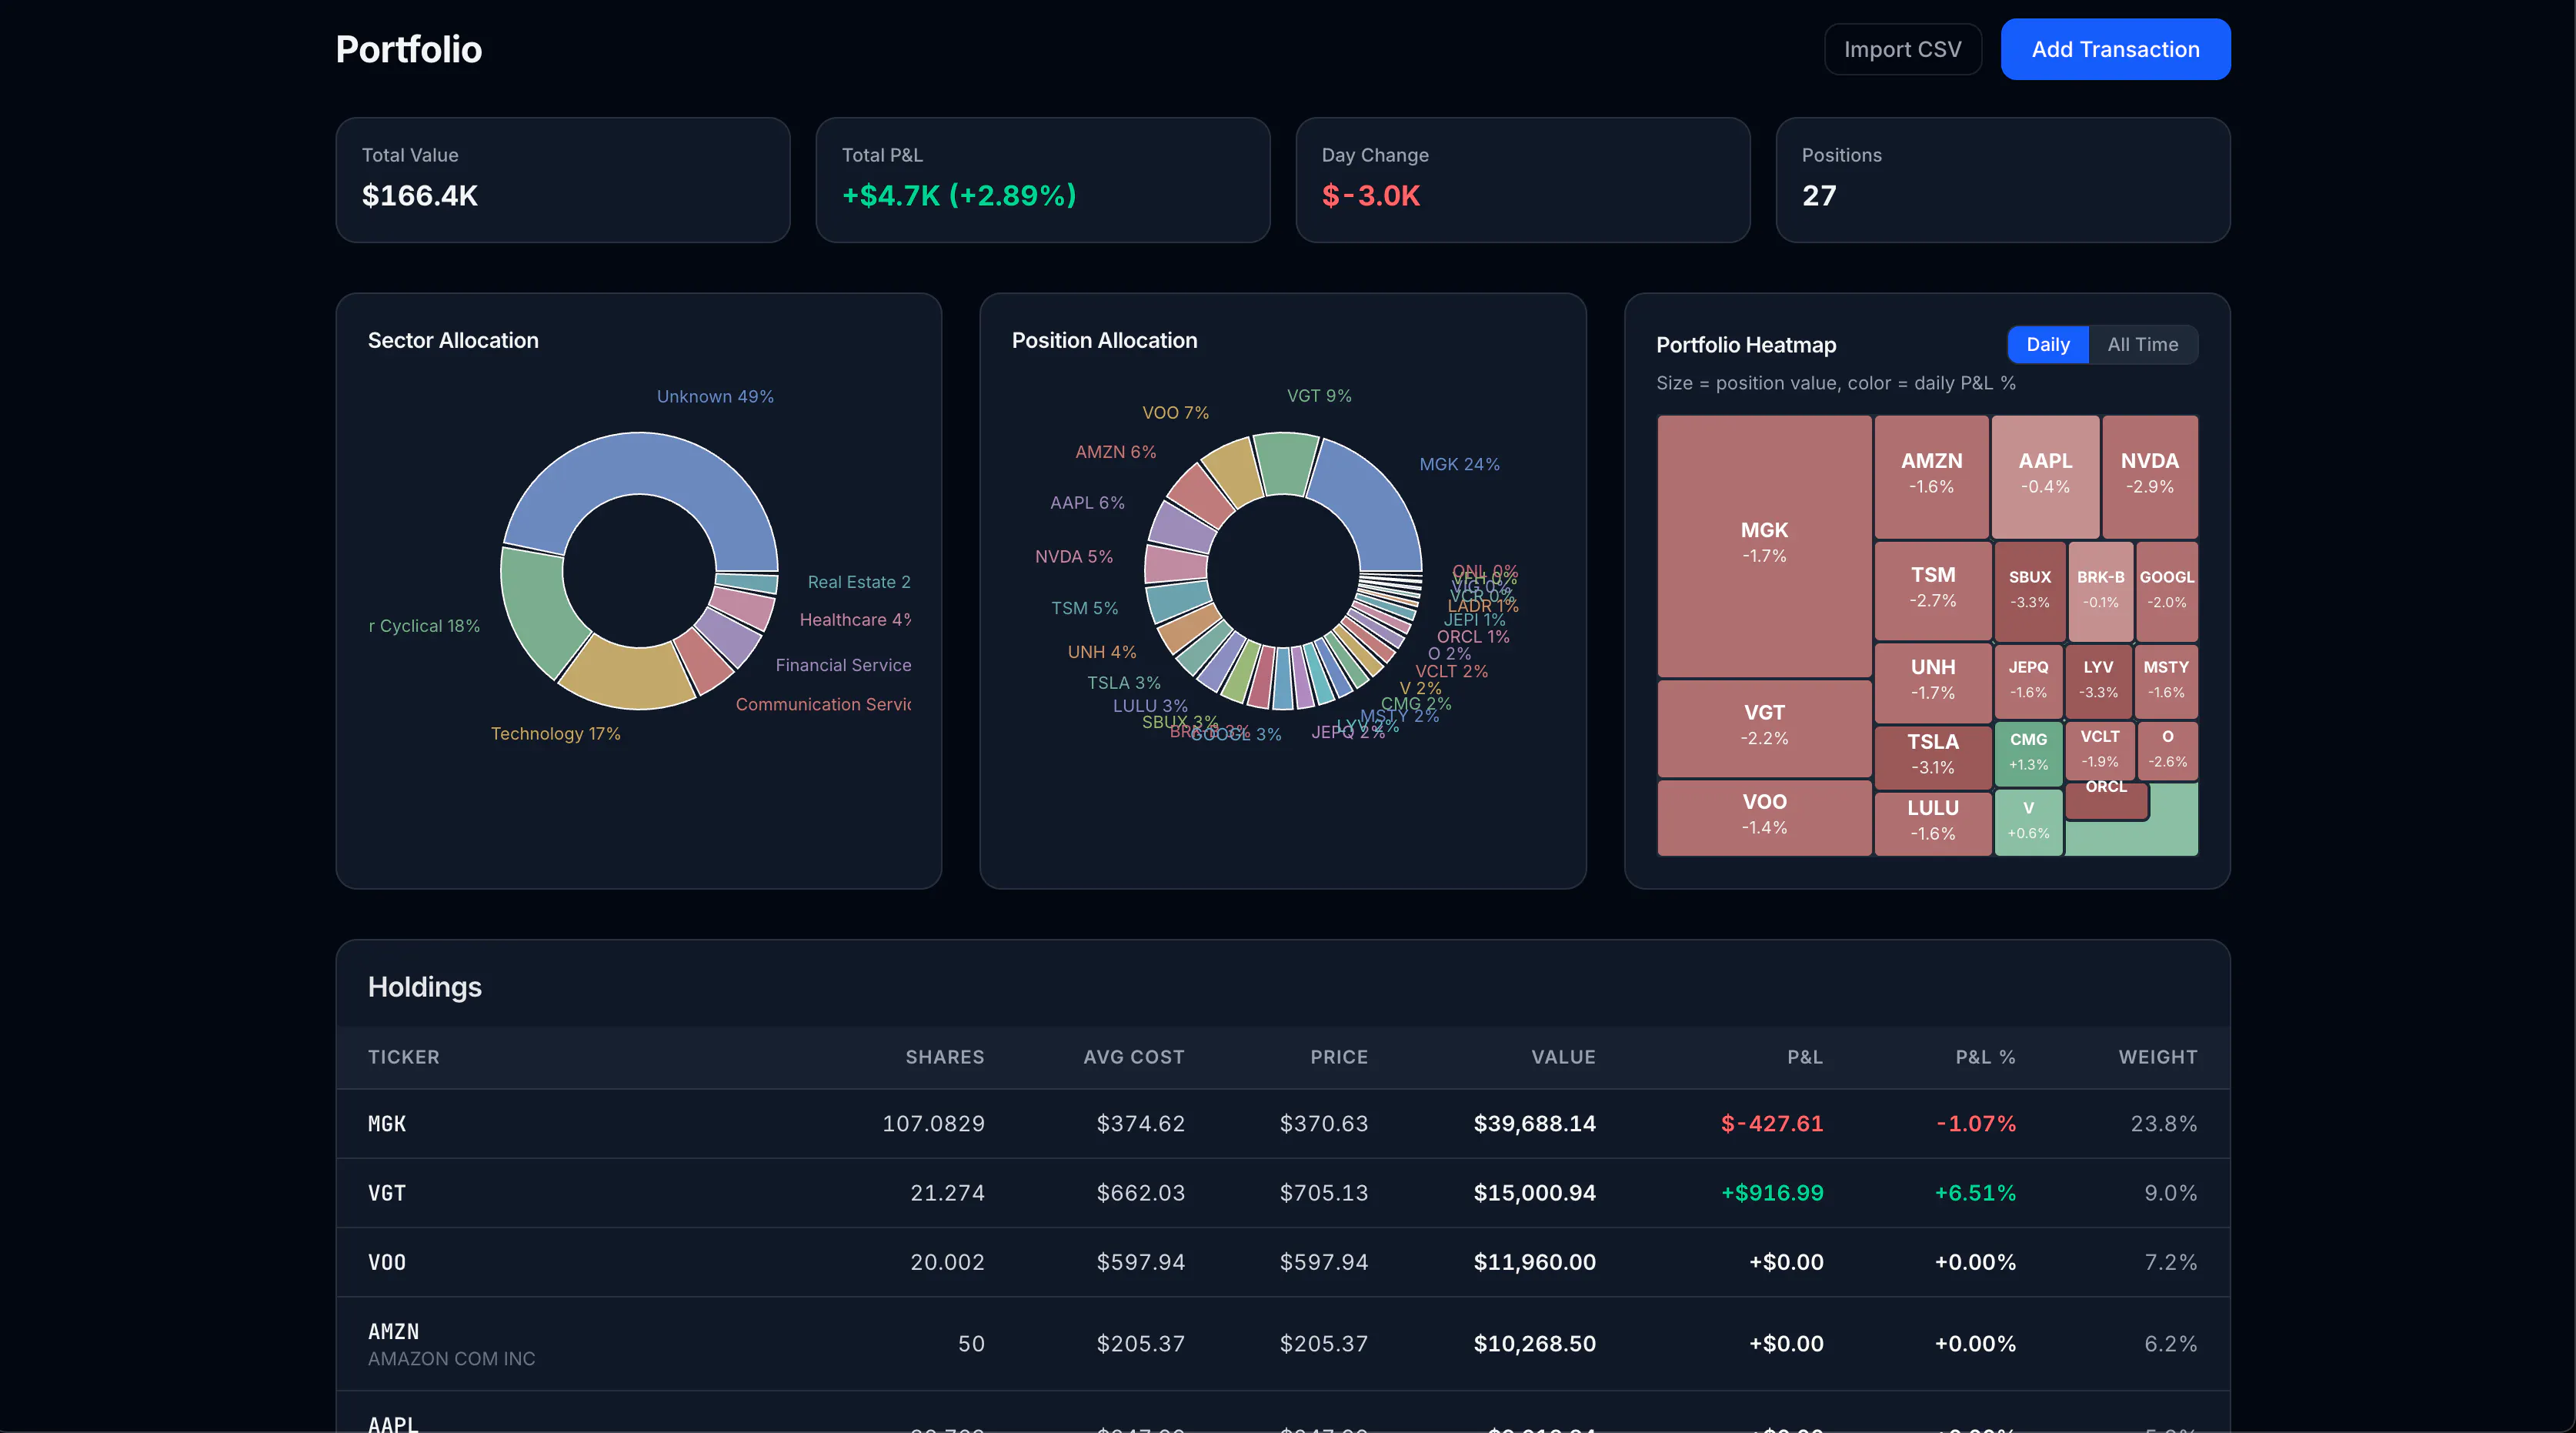The height and width of the screenshot is (1433, 2576).
Task: Select the green CMG heatmap tile
Action: (x=2028, y=754)
